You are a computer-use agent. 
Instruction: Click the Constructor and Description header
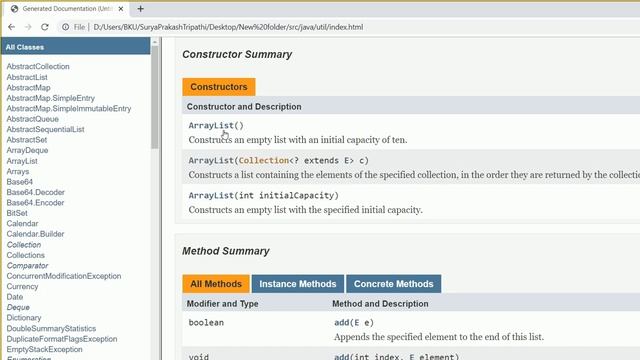point(244,107)
